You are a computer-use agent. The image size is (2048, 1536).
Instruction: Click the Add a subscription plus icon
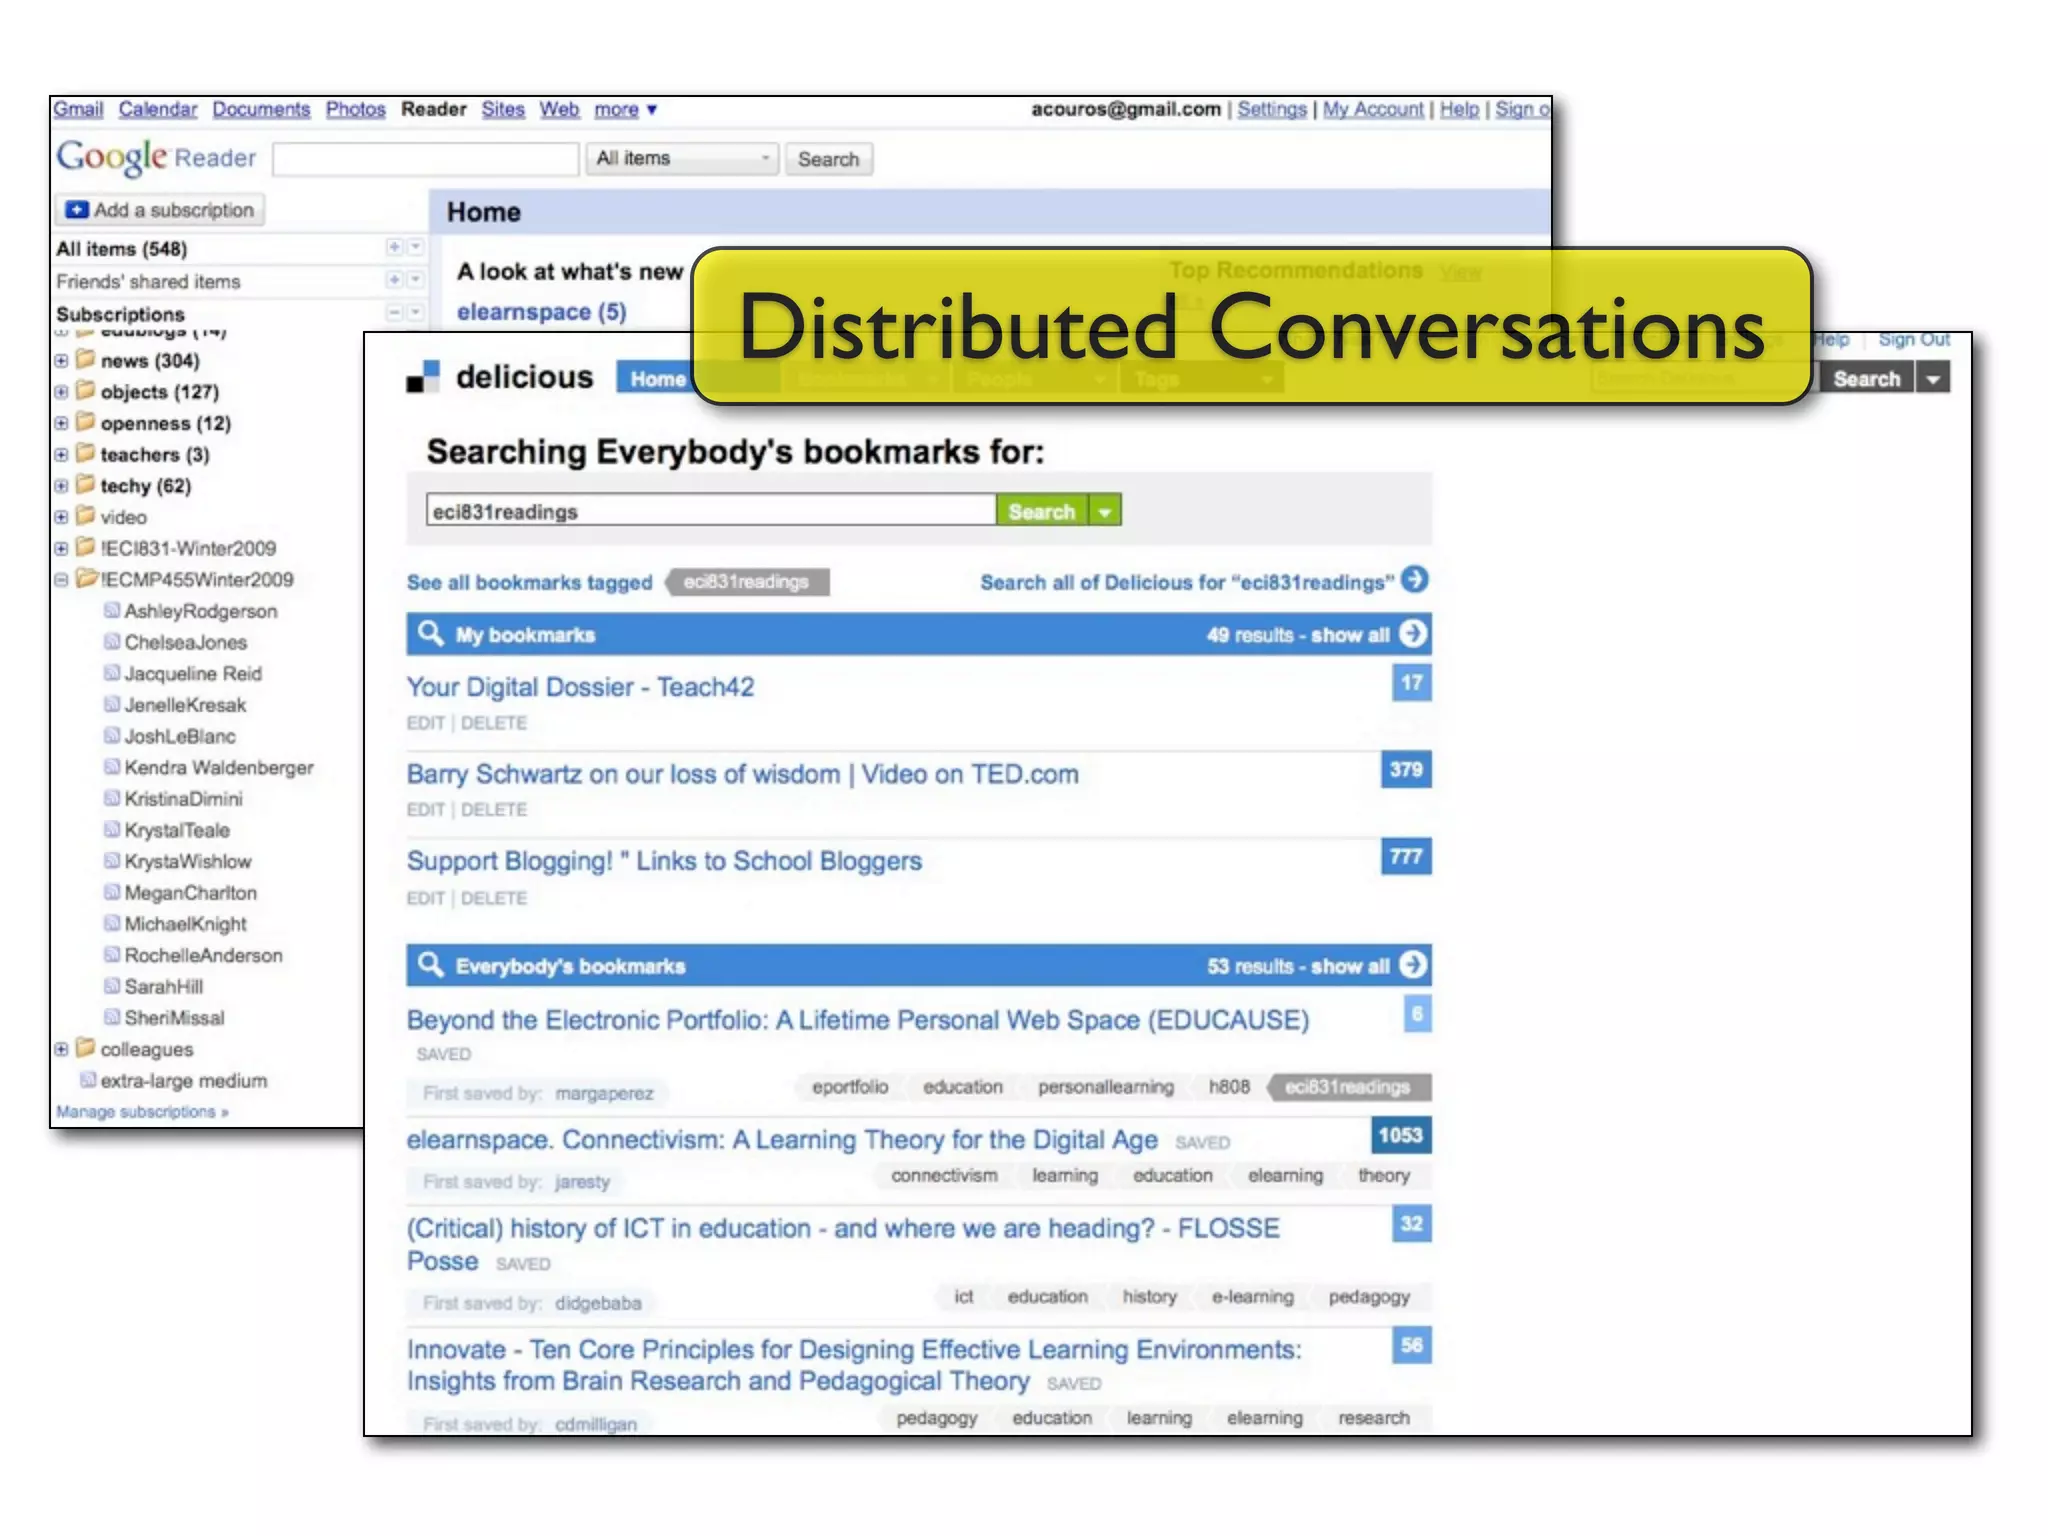77,210
